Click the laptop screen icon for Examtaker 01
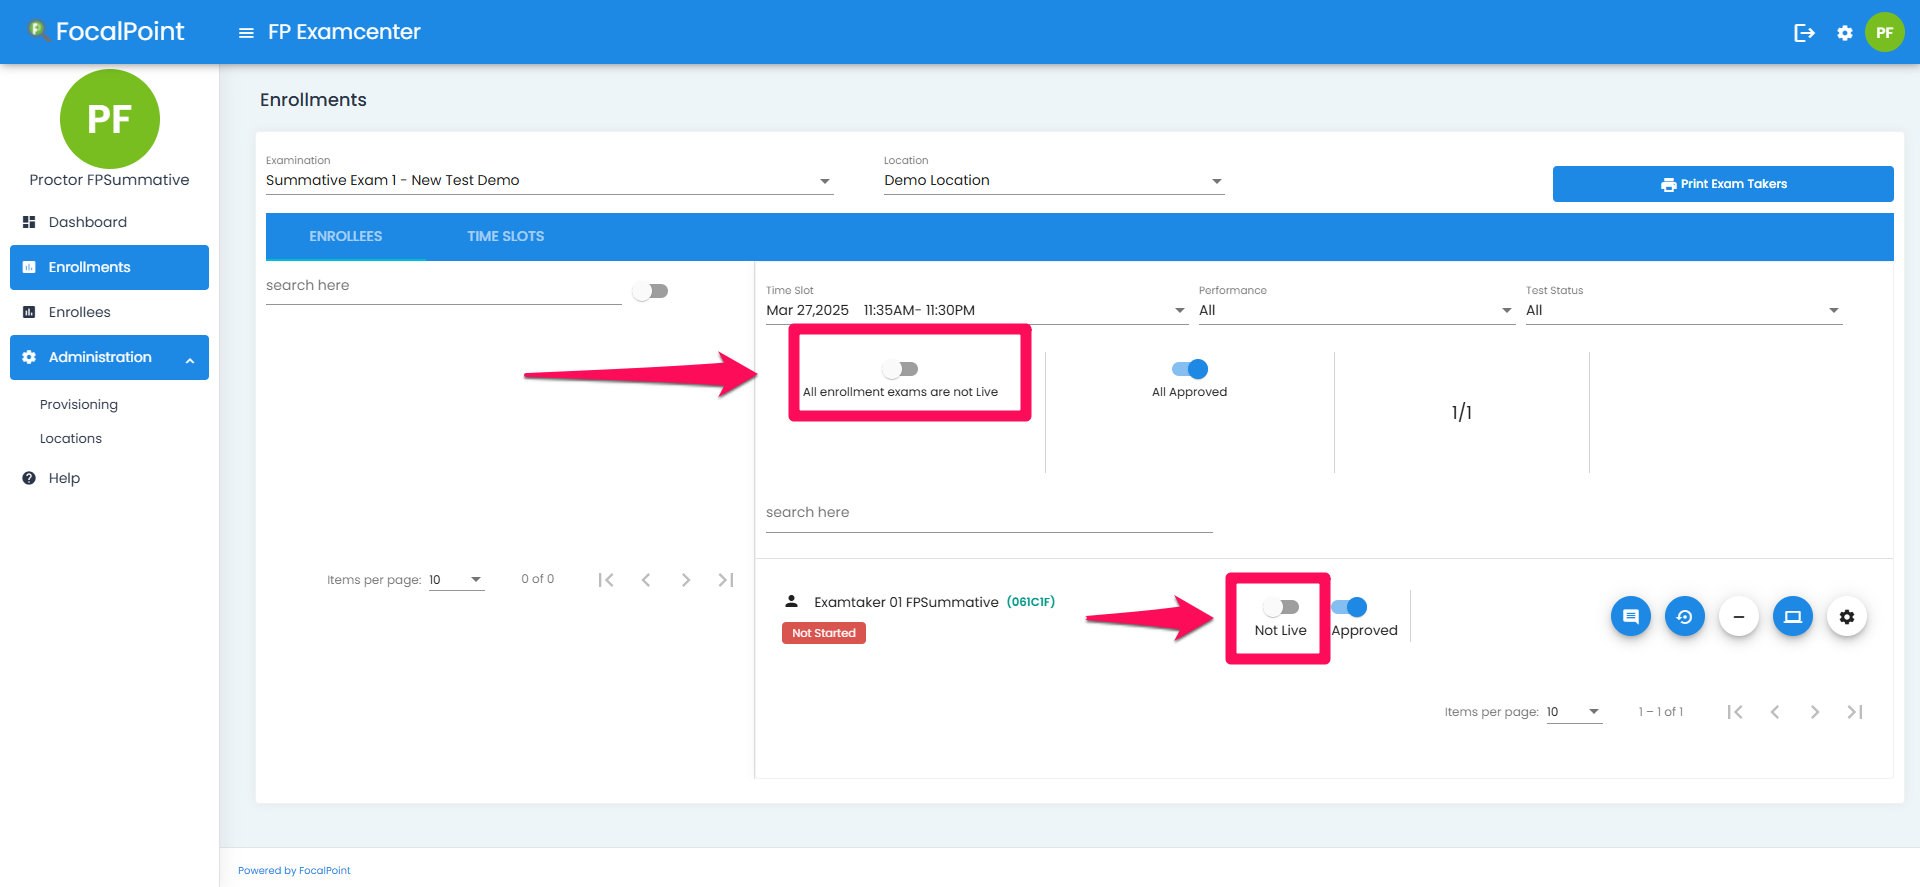 pyautogui.click(x=1793, y=616)
